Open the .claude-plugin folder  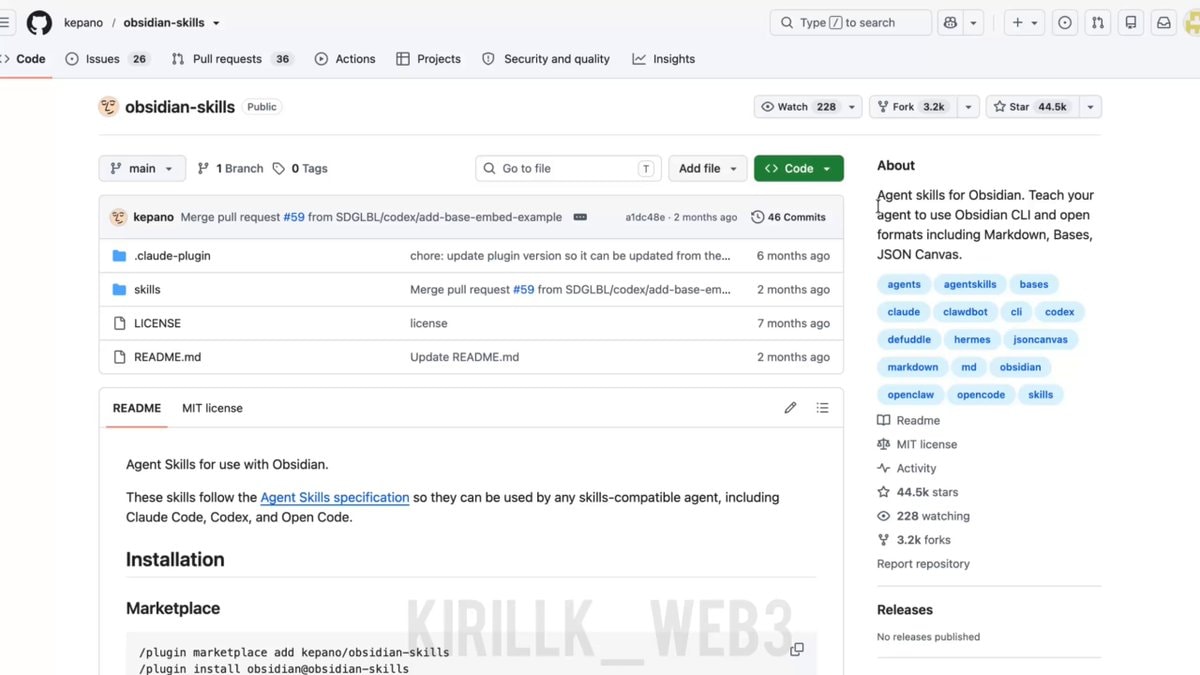[x=172, y=256]
